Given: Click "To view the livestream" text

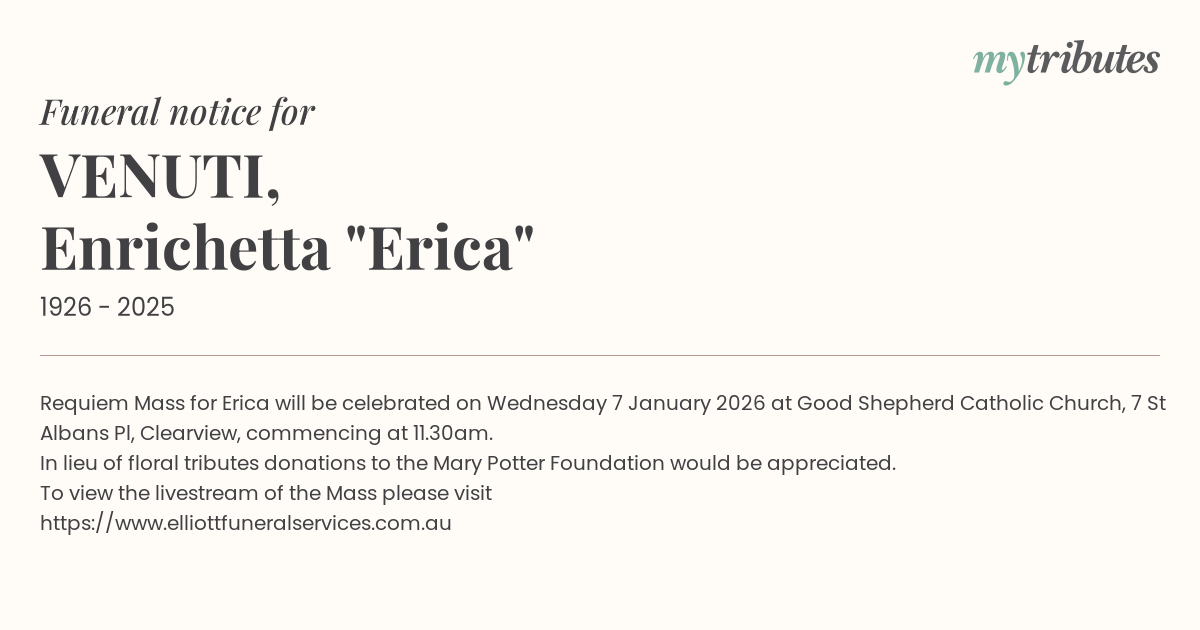Looking at the screenshot, I should tap(149, 493).
